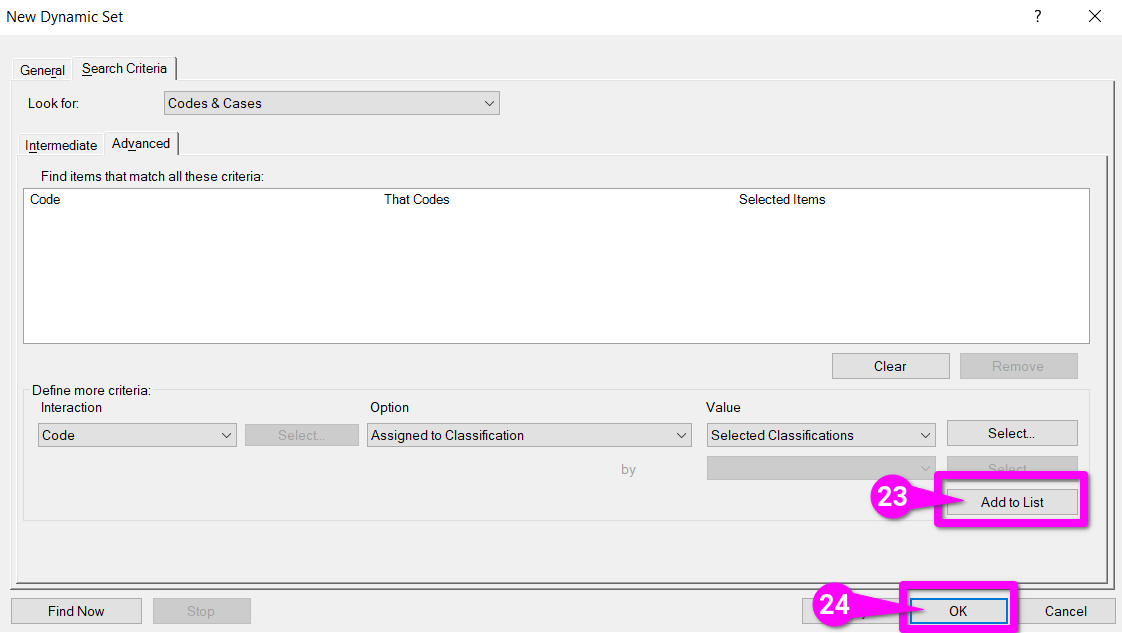Expand the Option dropdown Assigned to Classification

tap(529, 436)
